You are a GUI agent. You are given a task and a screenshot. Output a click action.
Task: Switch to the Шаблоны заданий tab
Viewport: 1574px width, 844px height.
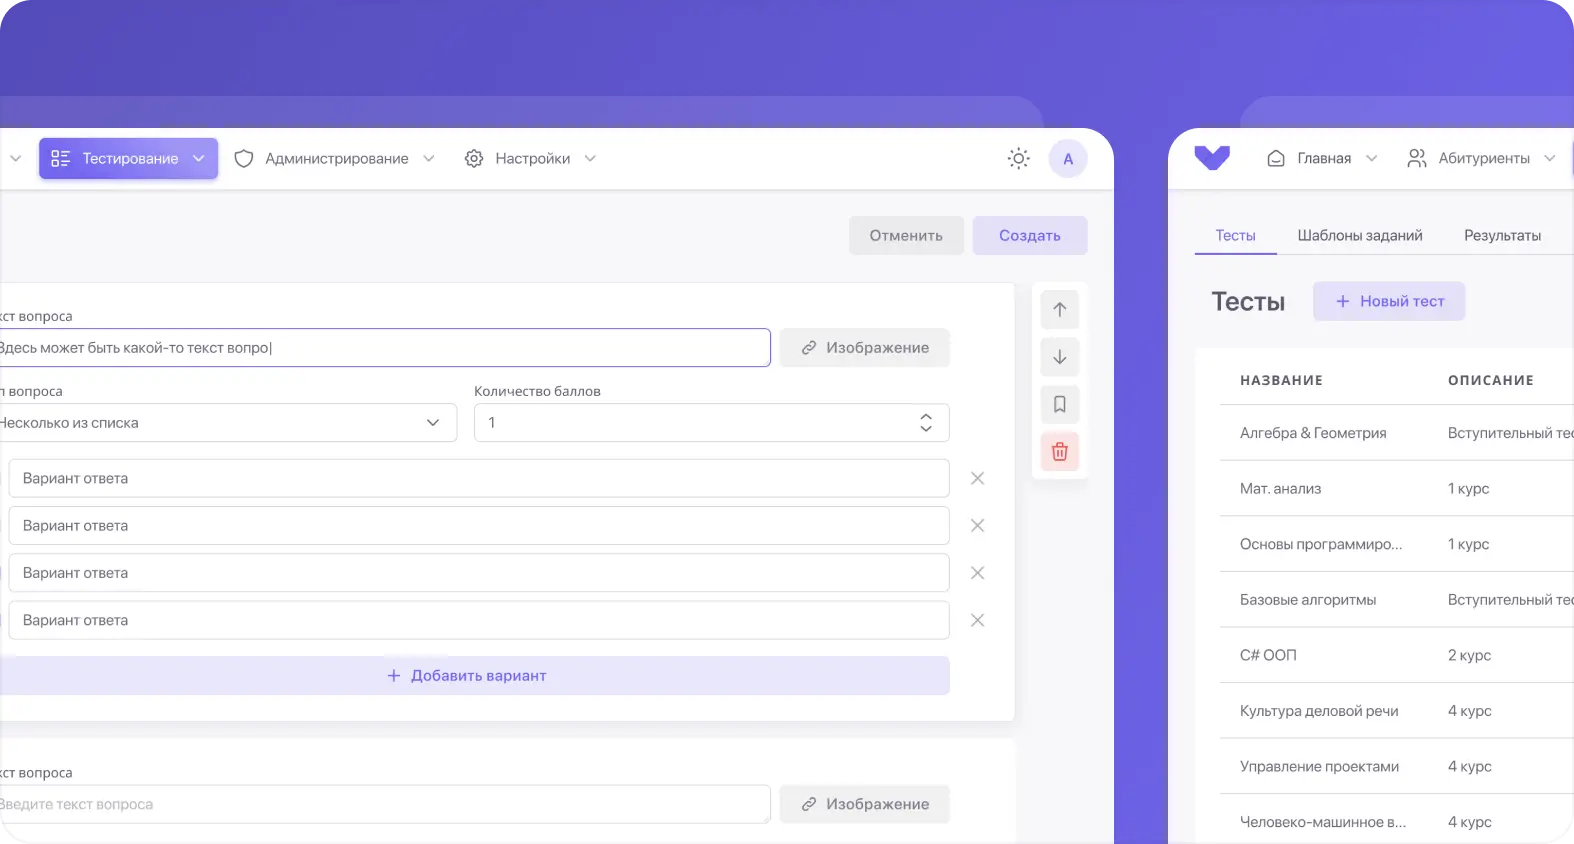1360,235
